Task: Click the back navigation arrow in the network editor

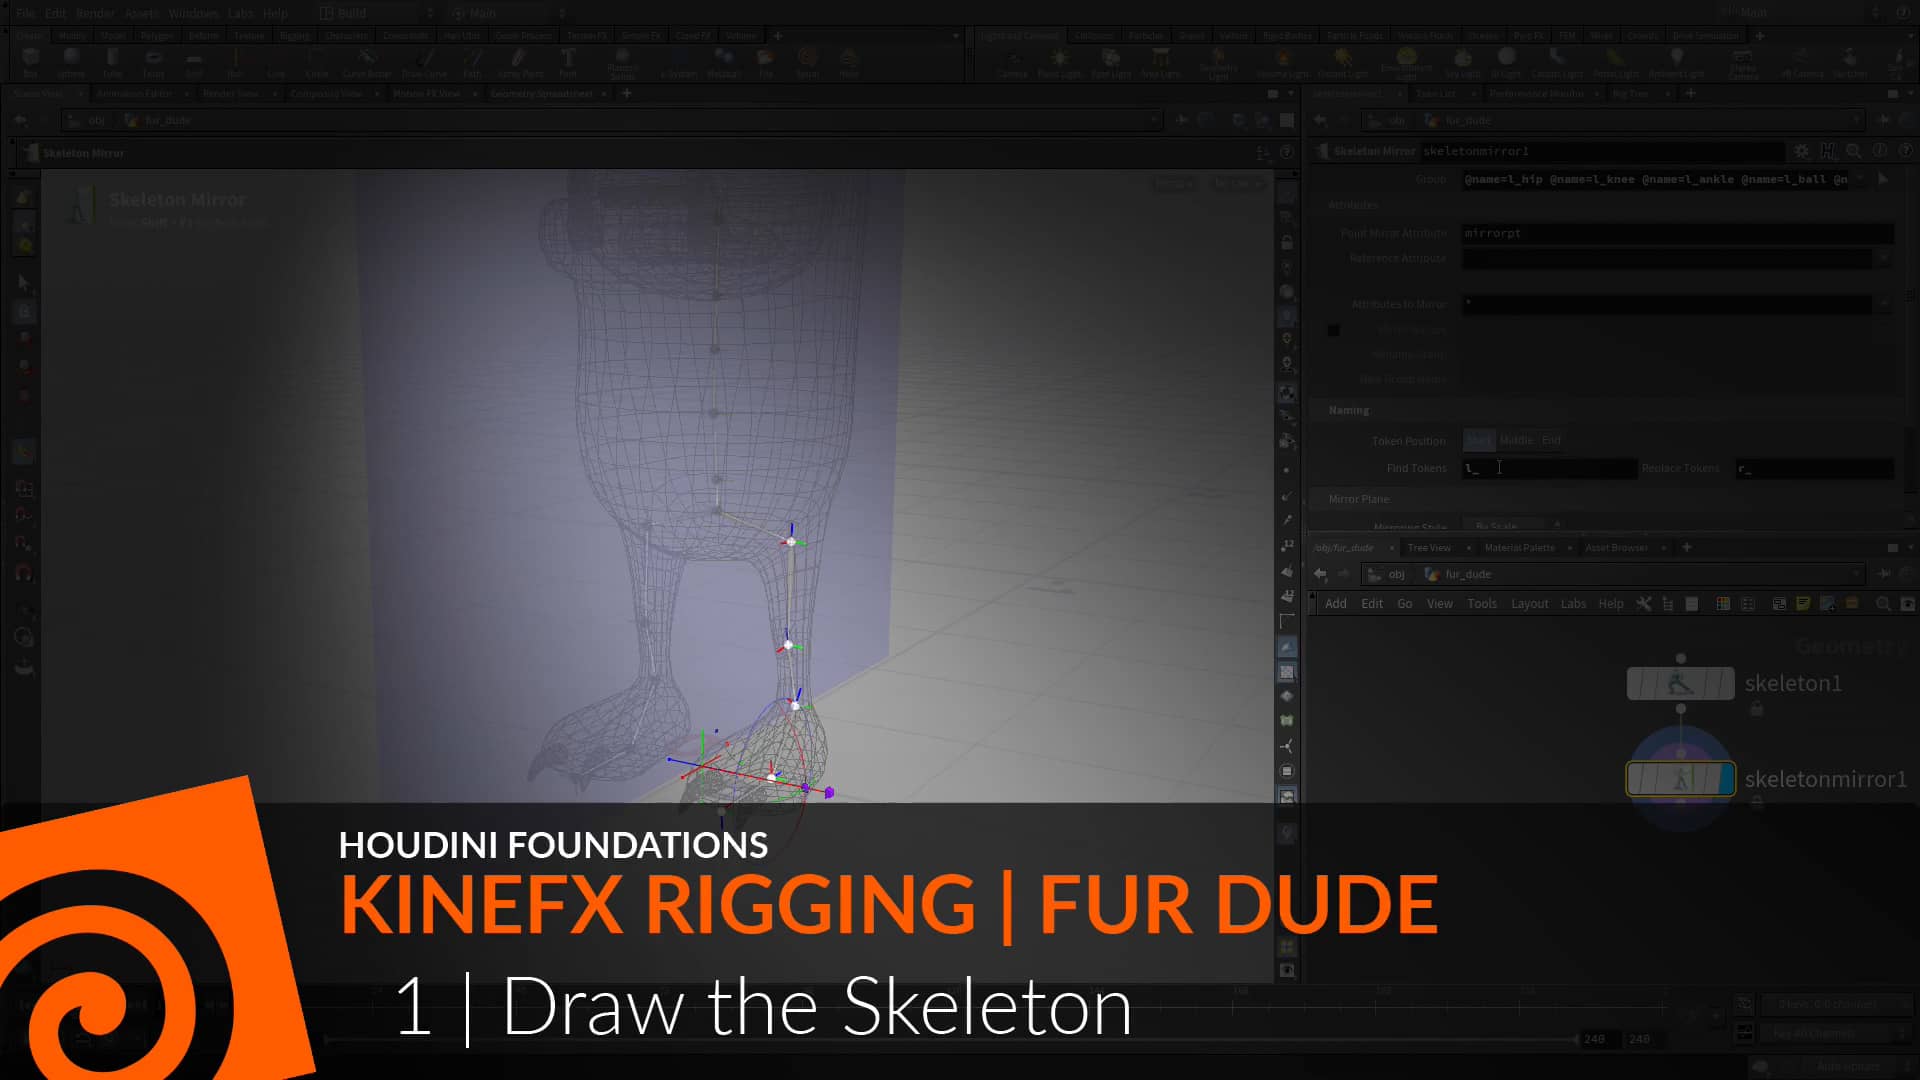Action: point(1321,574)
